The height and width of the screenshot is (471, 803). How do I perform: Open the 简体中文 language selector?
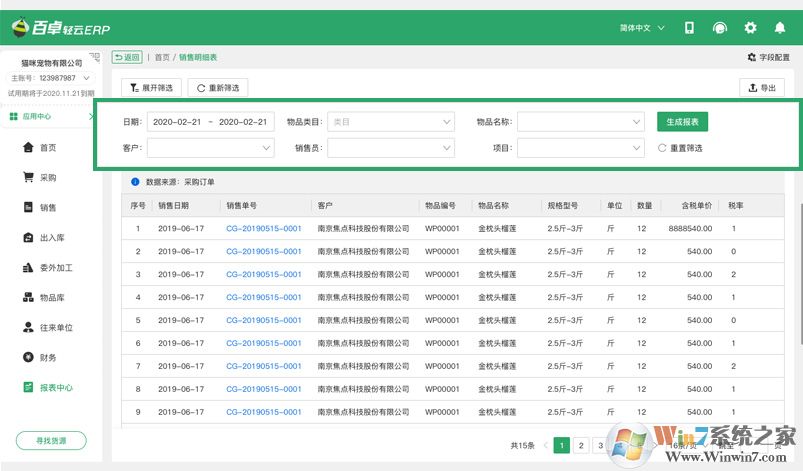pyautogui.click(x=642, y=28)
